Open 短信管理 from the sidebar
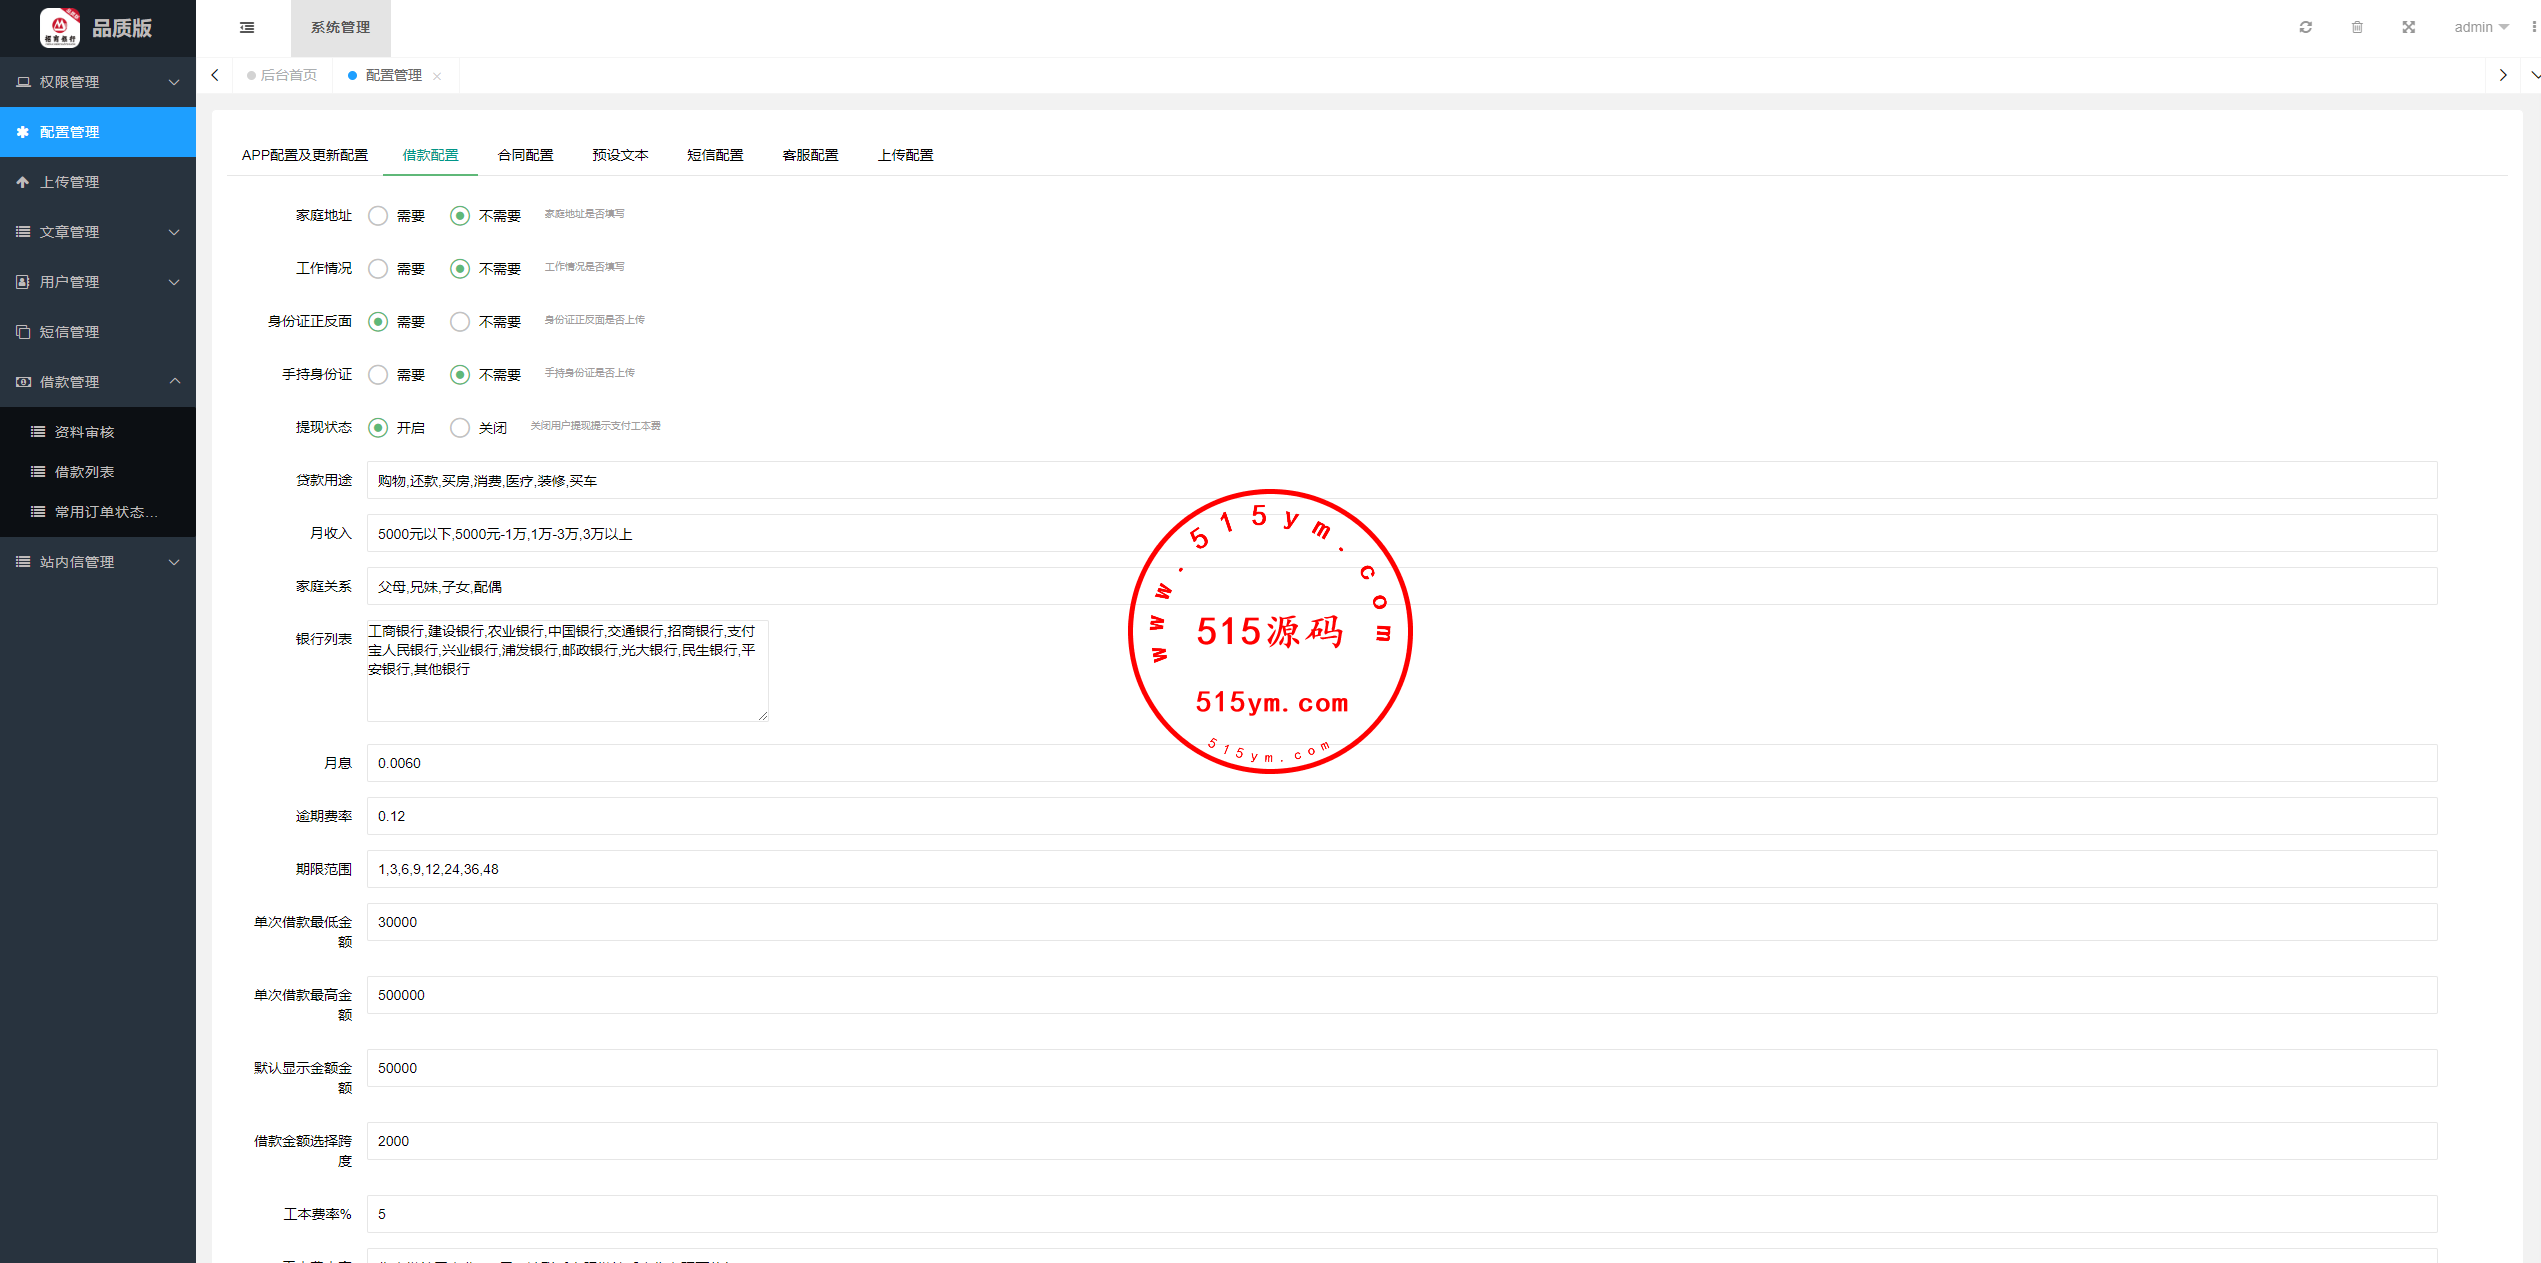2541x1263 pixels. pos(70,332)
